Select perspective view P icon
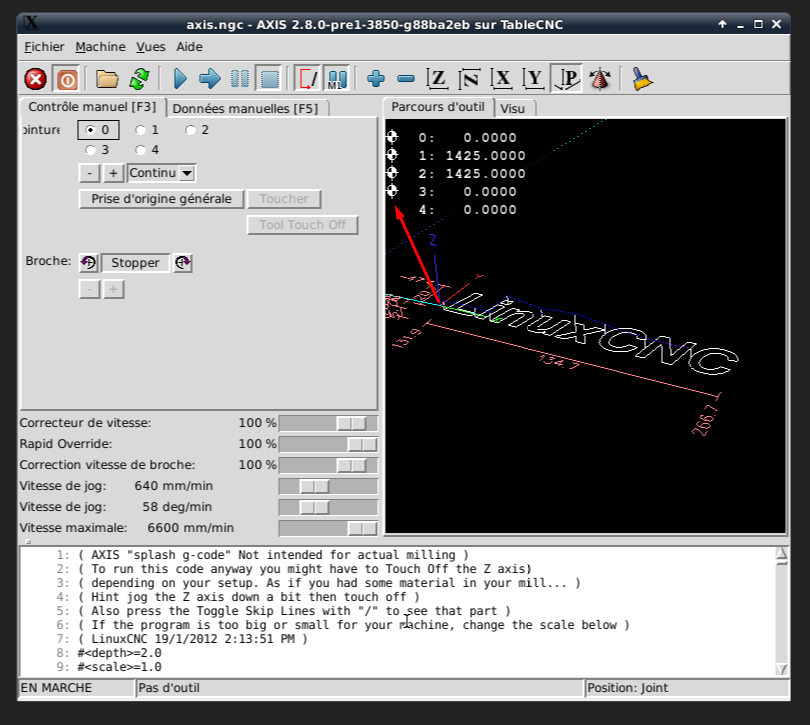 [x=566, y=79]
